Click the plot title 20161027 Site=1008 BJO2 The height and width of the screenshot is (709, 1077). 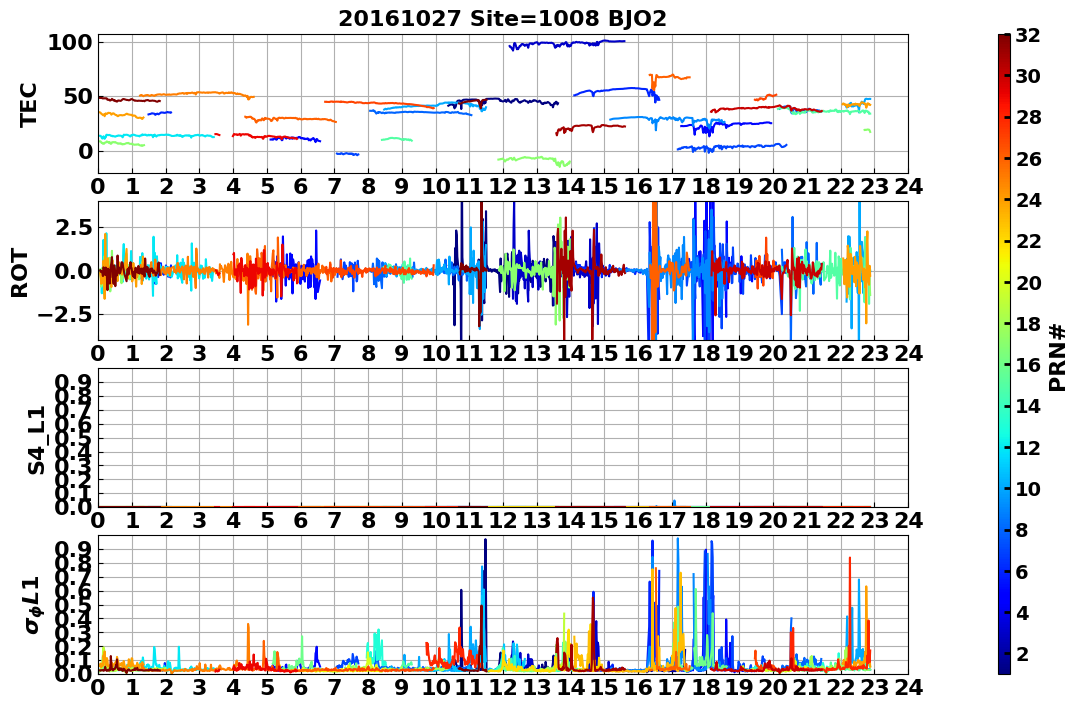point(502,18)
